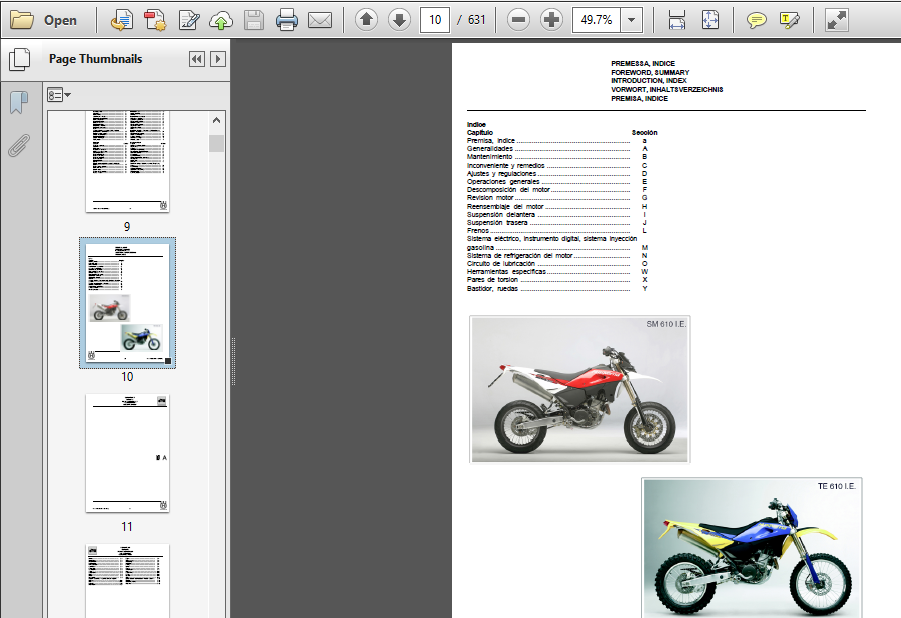Click the Page Thumbnails panel icon

20,59
